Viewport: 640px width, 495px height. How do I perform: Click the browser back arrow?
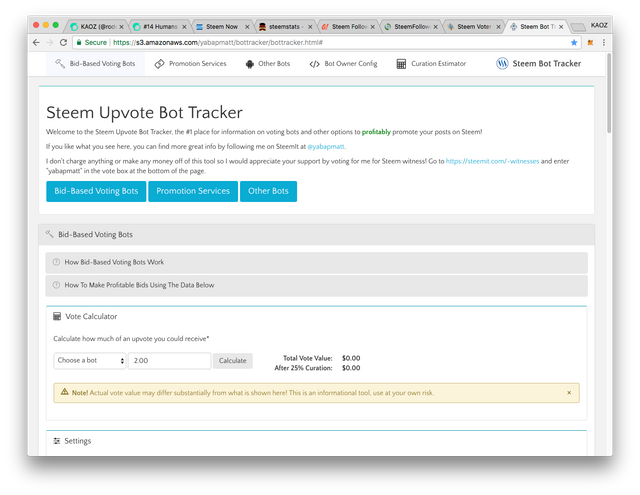coord(36,42)
